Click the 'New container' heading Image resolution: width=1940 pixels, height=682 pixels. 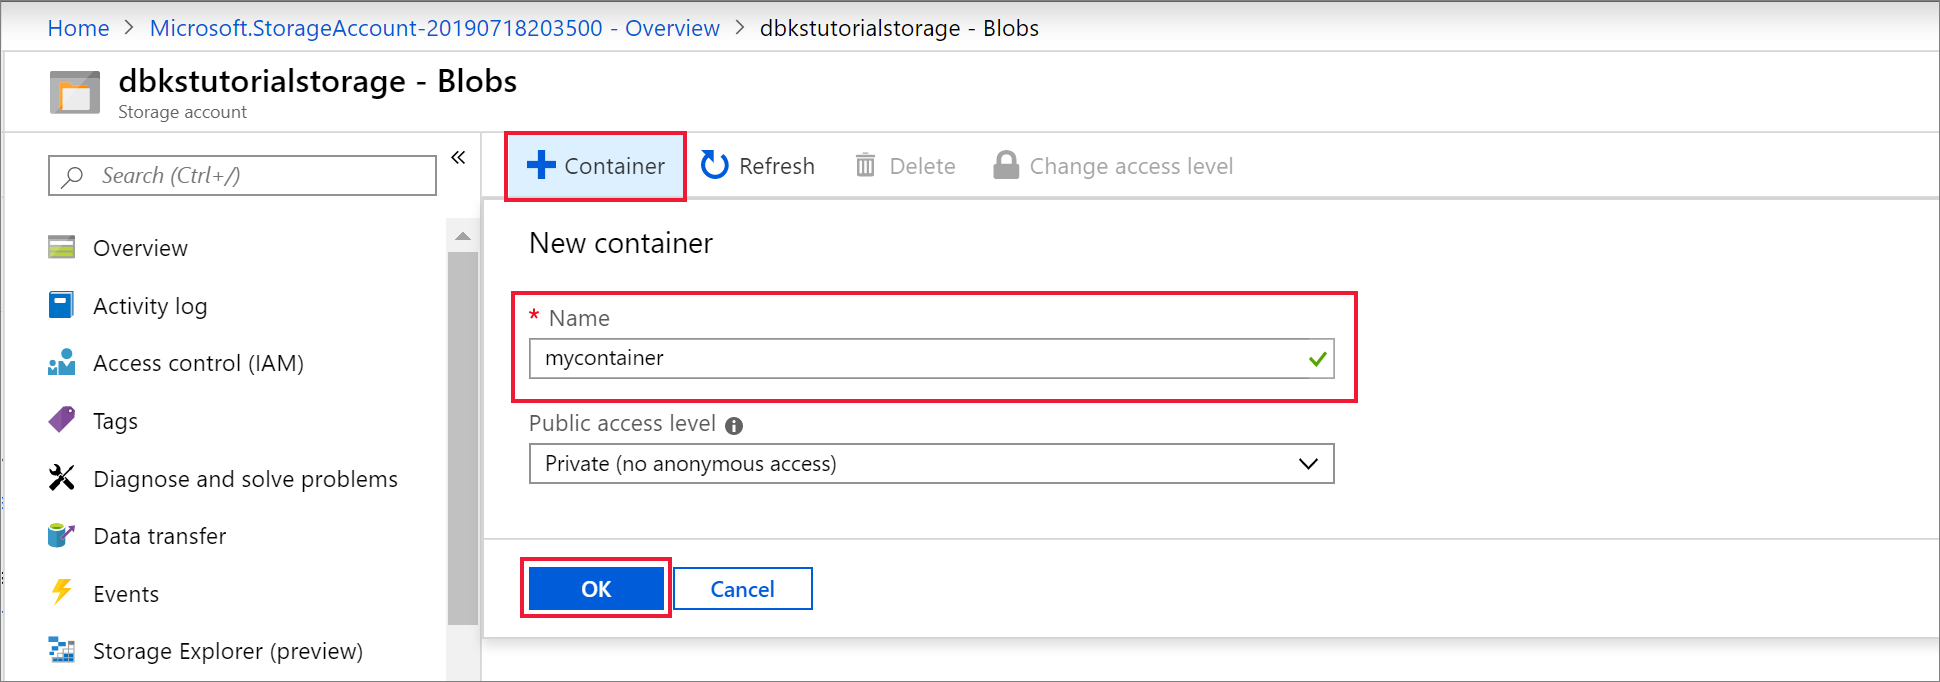[621, 243]
